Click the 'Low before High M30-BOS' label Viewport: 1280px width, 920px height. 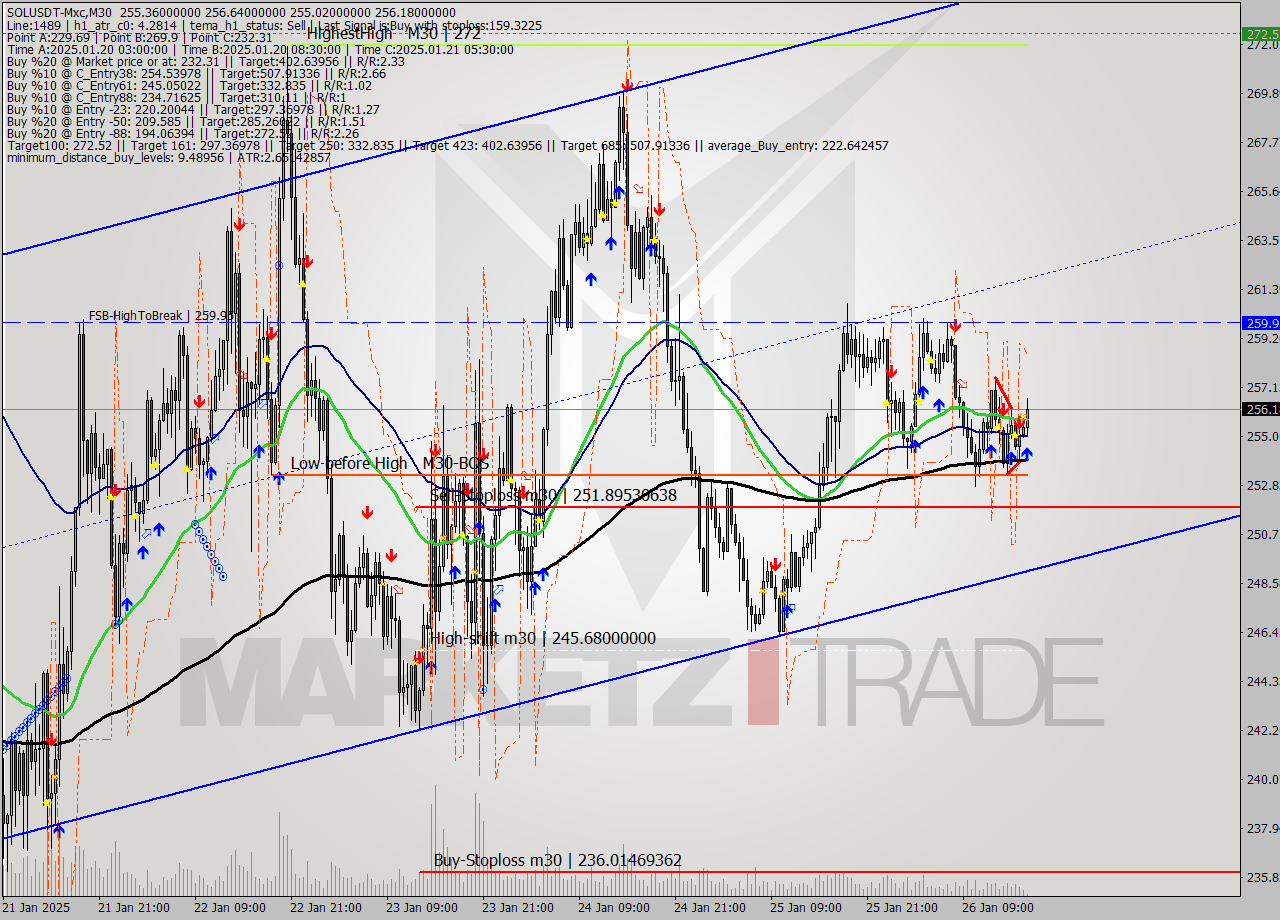click(389, 463)
